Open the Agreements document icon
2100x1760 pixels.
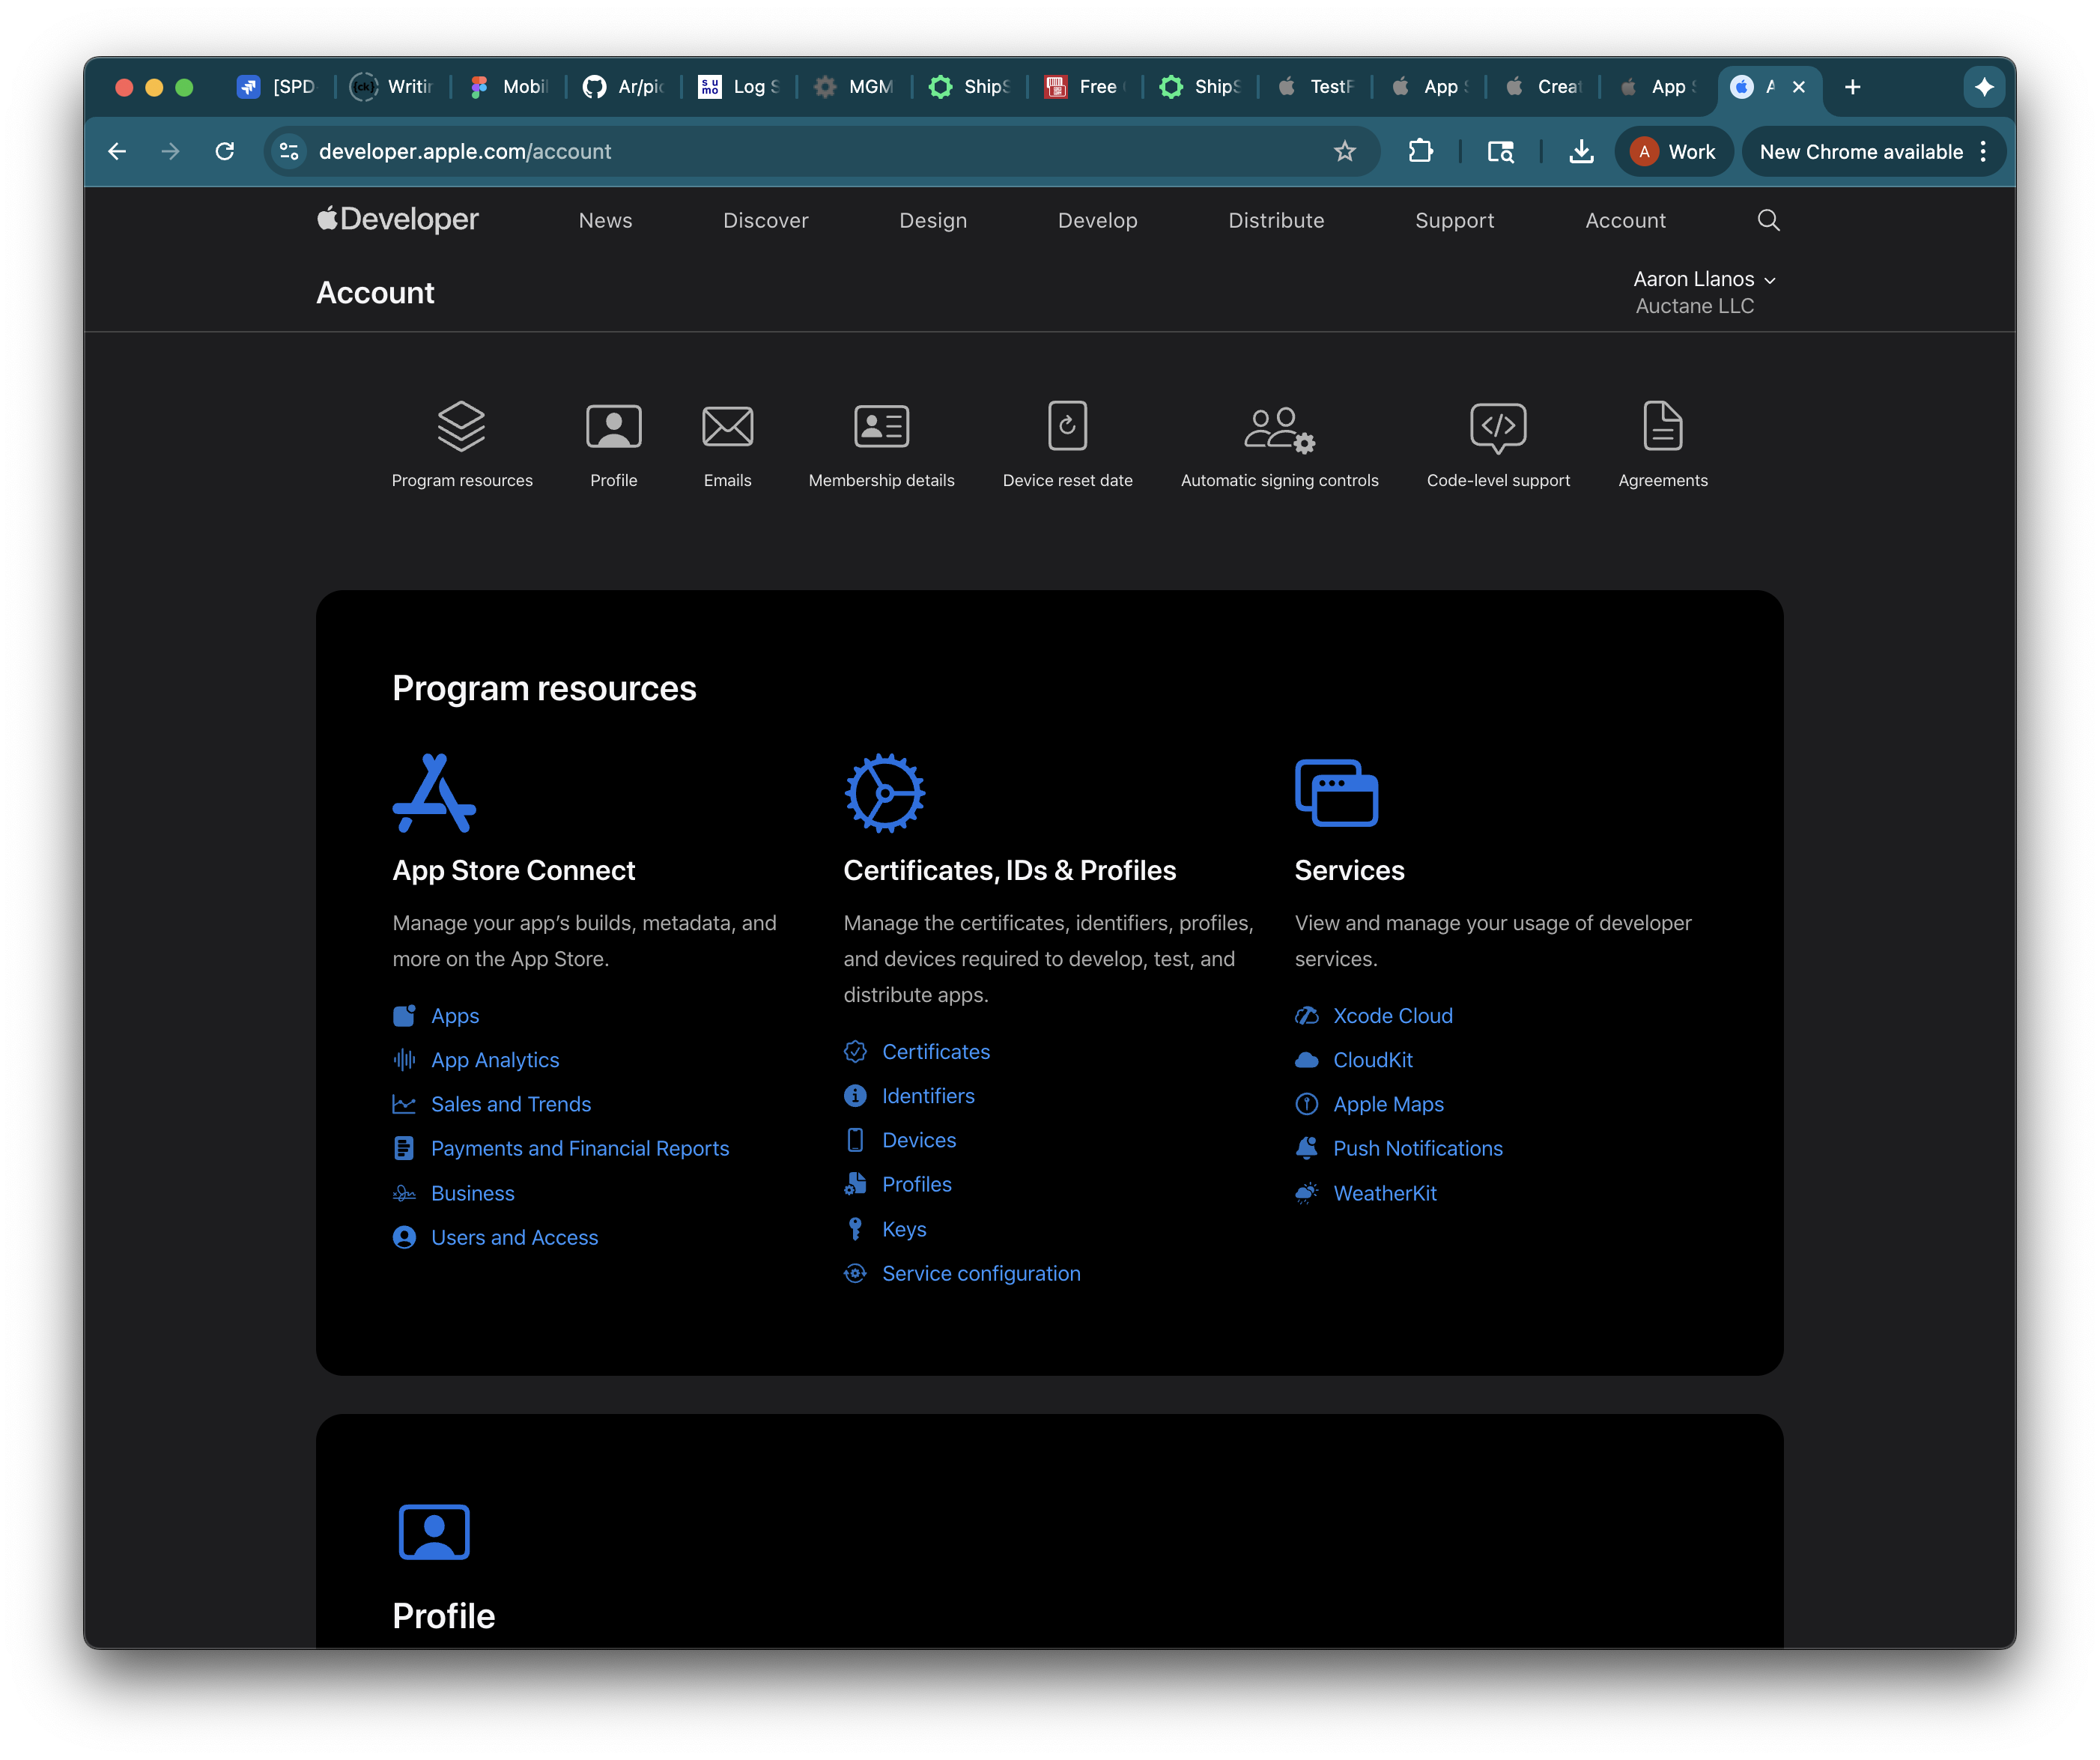[1662, 427]
